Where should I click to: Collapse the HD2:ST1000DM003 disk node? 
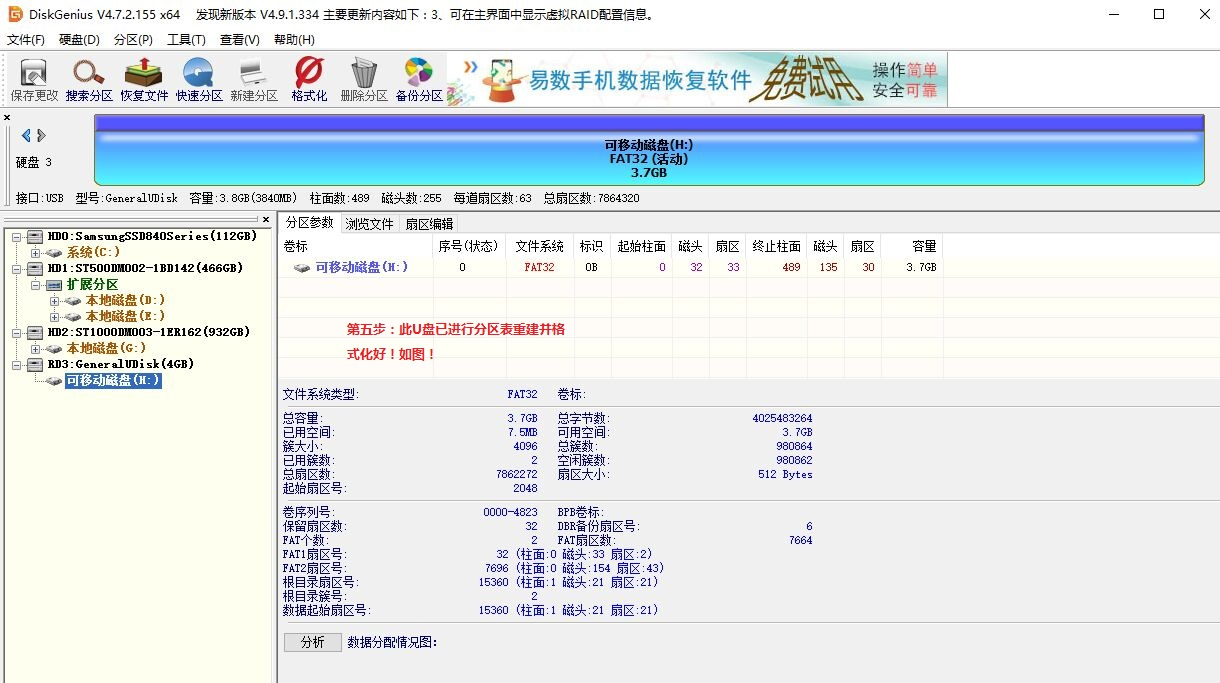tap(17, 333)
